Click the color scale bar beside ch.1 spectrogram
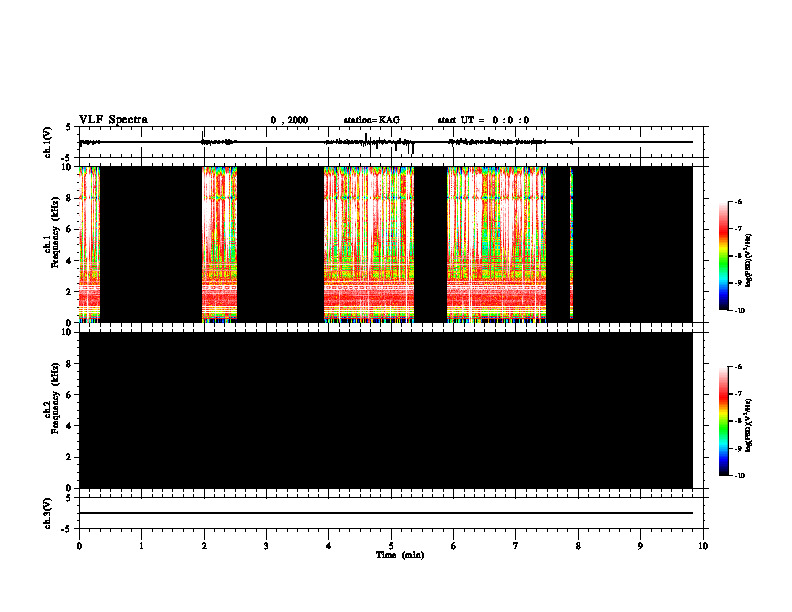The height and width of the screenshot is (612, 792). click(x=723, y=256)
